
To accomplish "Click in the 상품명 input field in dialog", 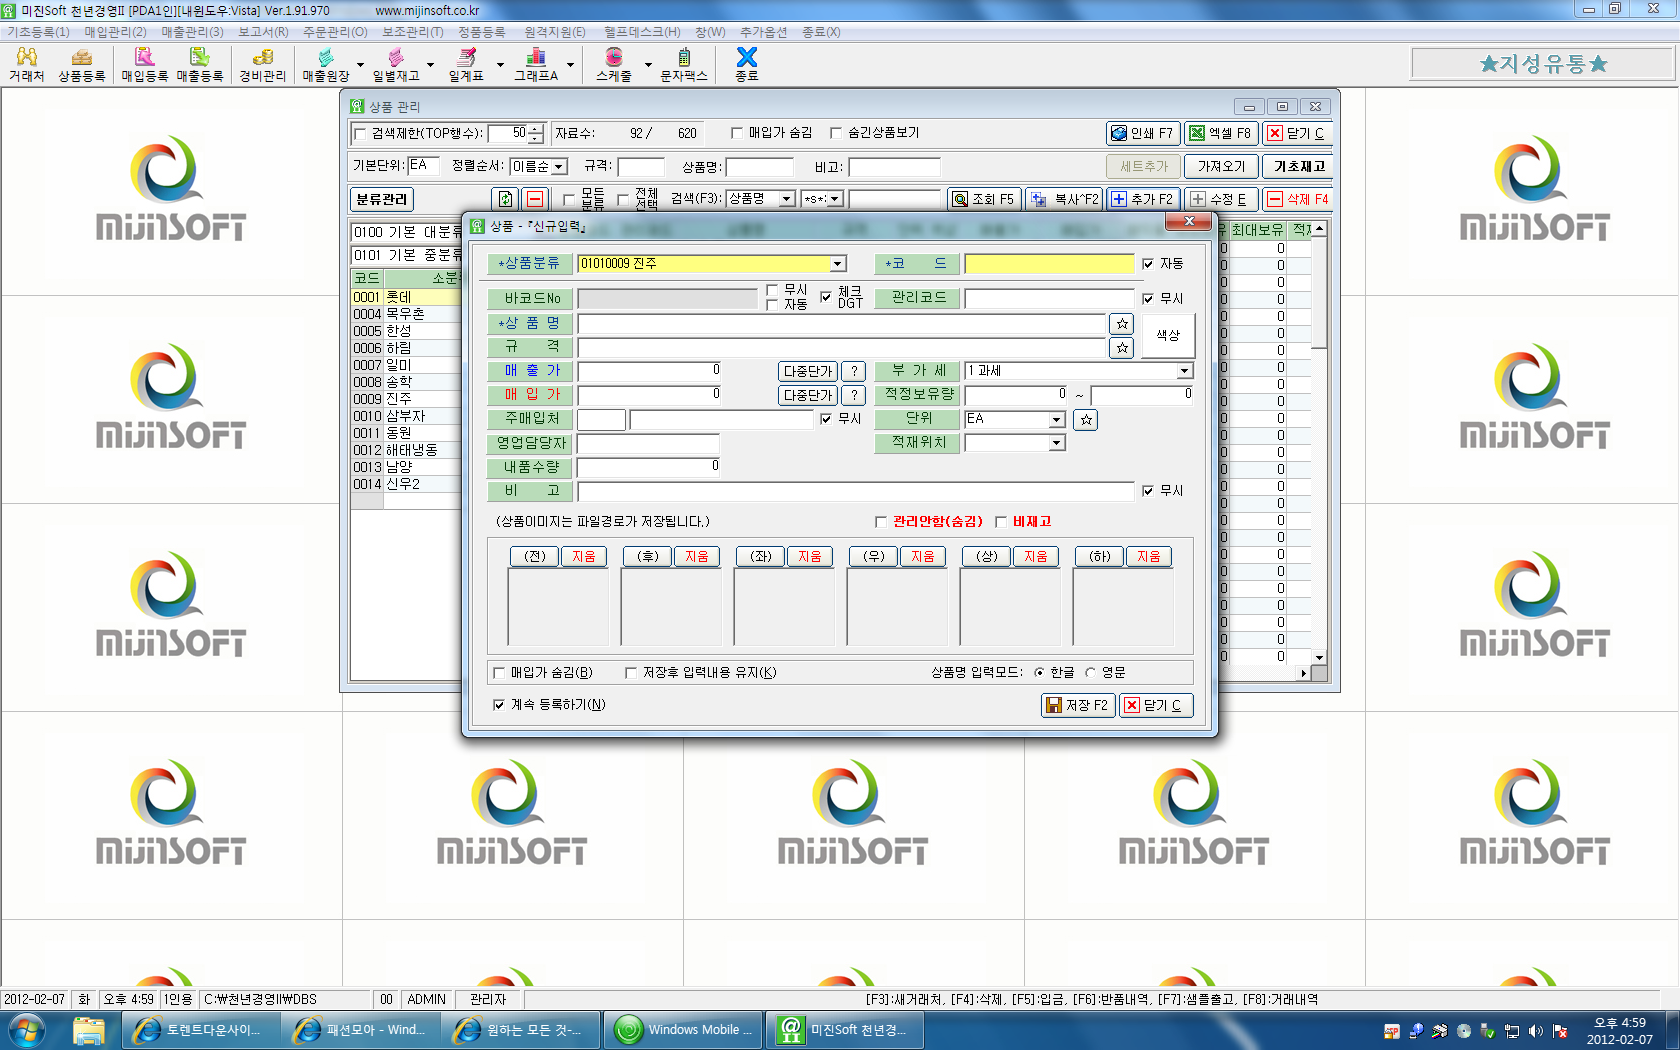I will click(842, 324).
